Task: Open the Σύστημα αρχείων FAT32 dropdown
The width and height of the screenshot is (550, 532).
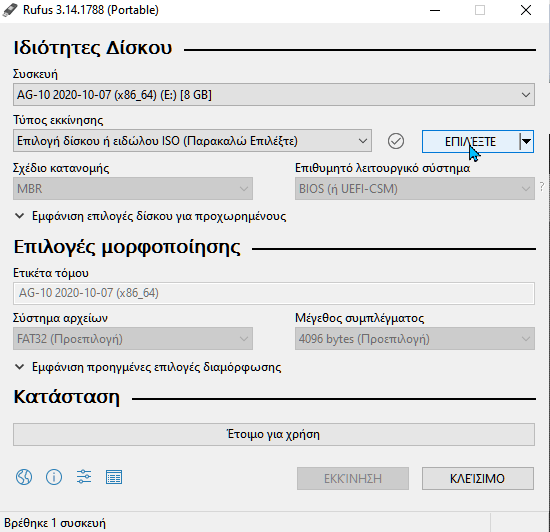Action: click(133, 339)
